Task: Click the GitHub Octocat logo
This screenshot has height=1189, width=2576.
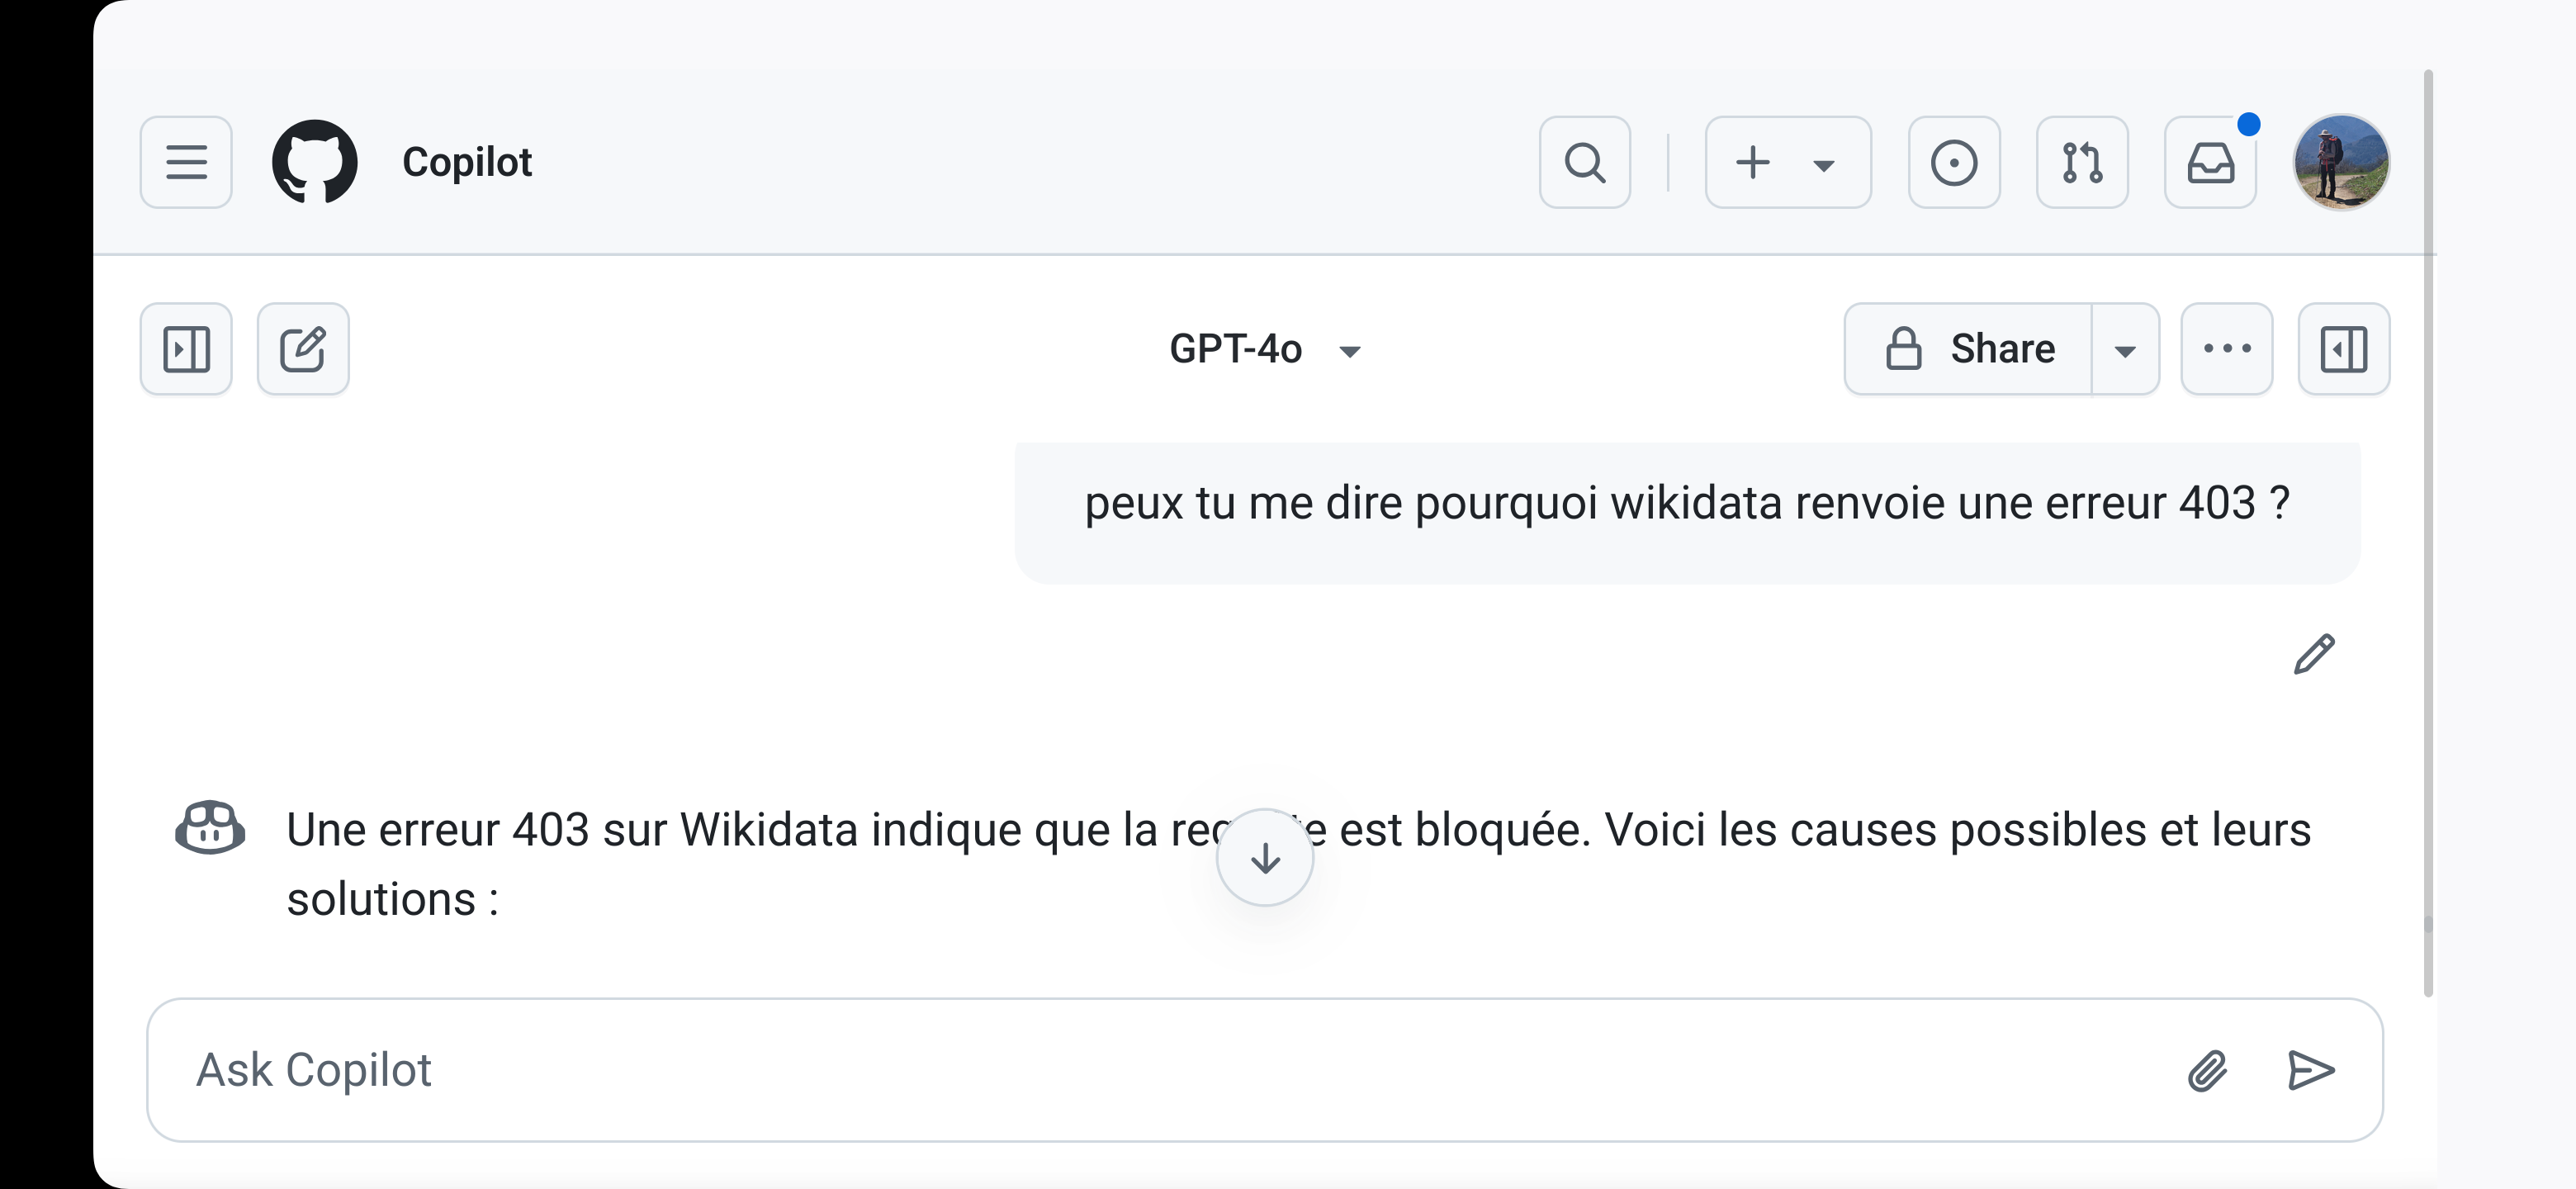Action: click(315, 162)
